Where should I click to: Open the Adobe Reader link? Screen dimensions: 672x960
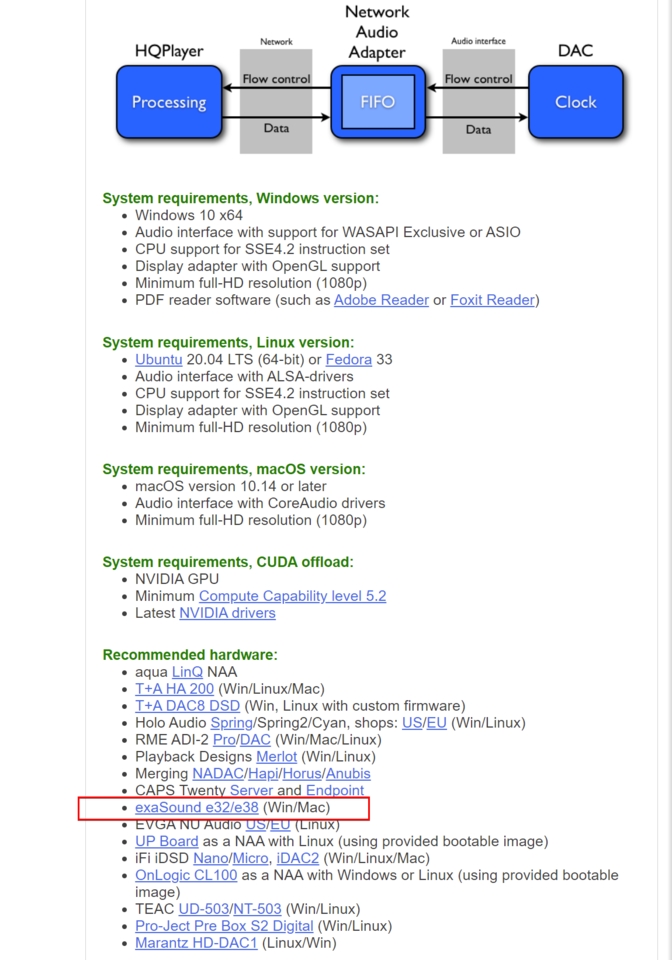[381, 300]
